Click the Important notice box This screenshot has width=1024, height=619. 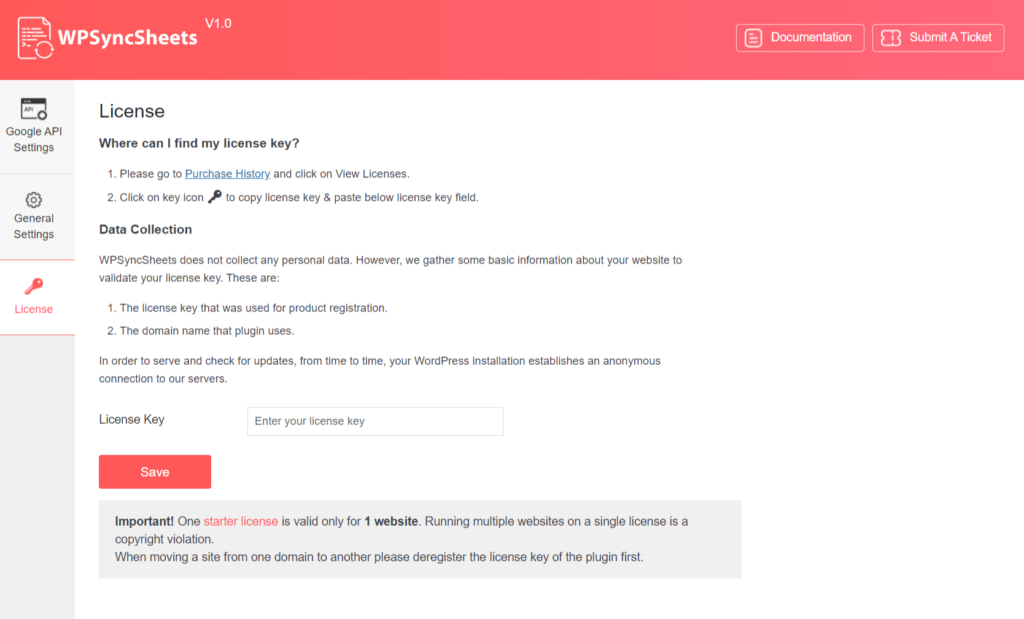coord(420,539)
